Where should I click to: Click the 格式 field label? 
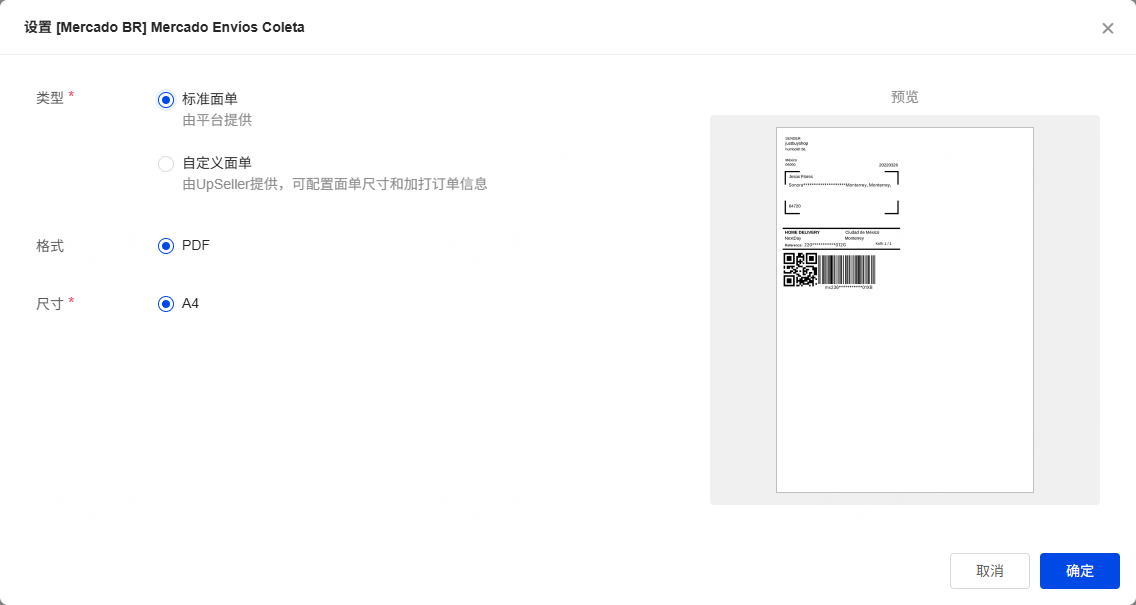point(50,246)
